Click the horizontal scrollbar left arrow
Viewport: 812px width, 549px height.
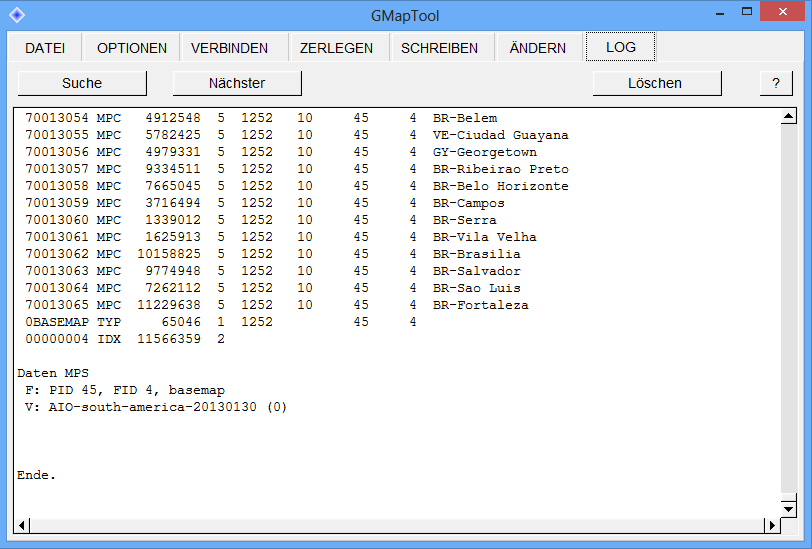tap(21, 525)
